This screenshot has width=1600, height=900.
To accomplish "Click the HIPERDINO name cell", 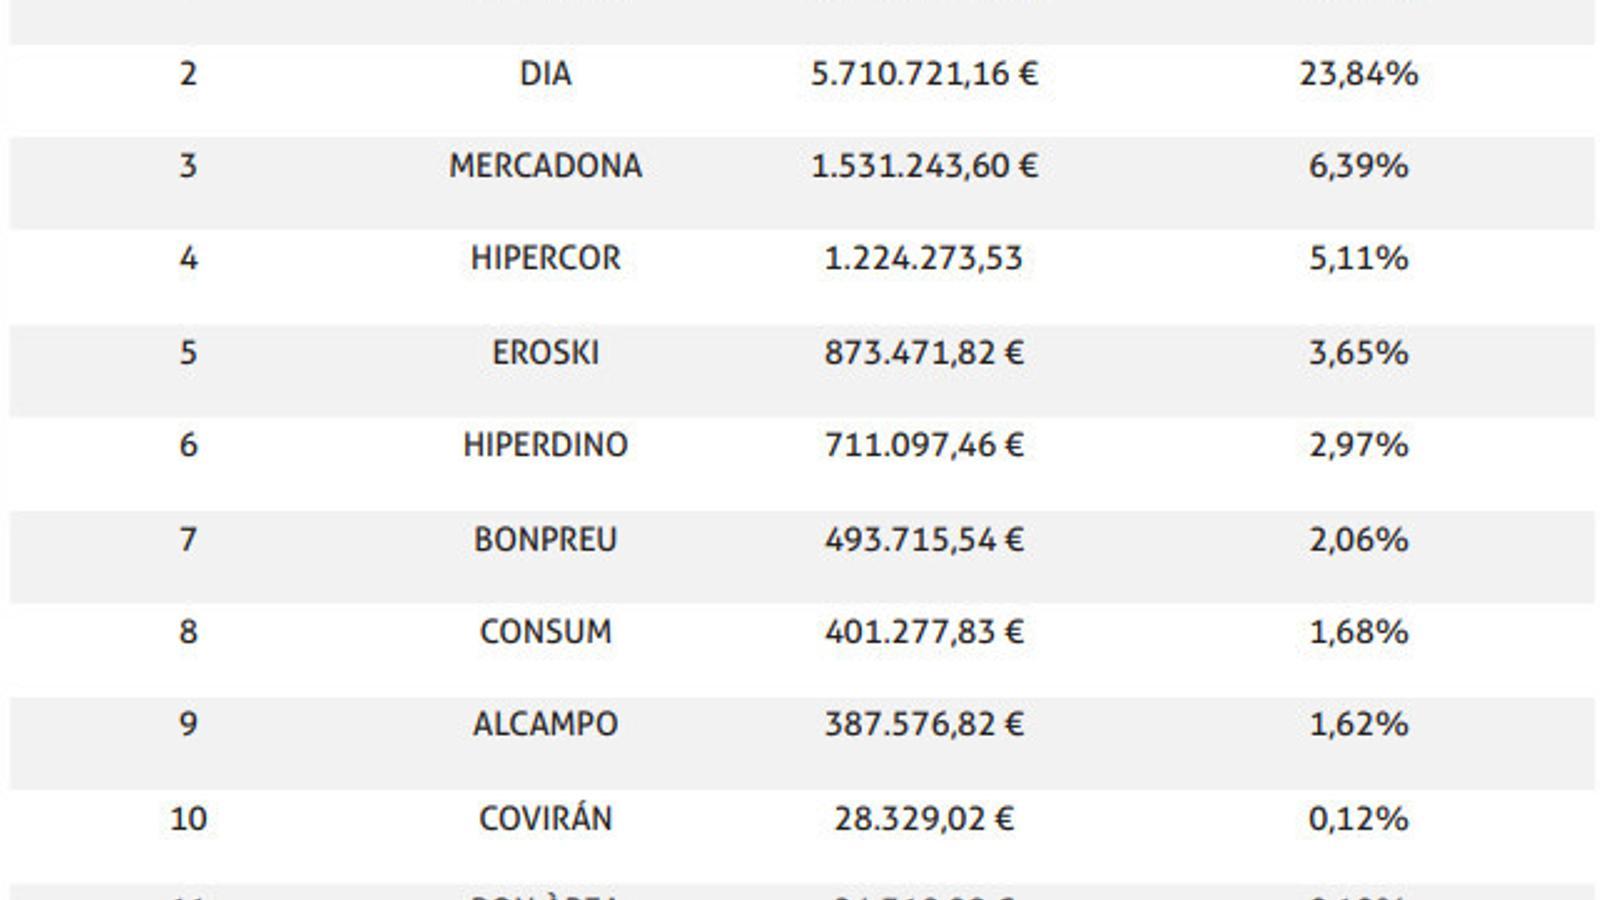I will [545, 445].
